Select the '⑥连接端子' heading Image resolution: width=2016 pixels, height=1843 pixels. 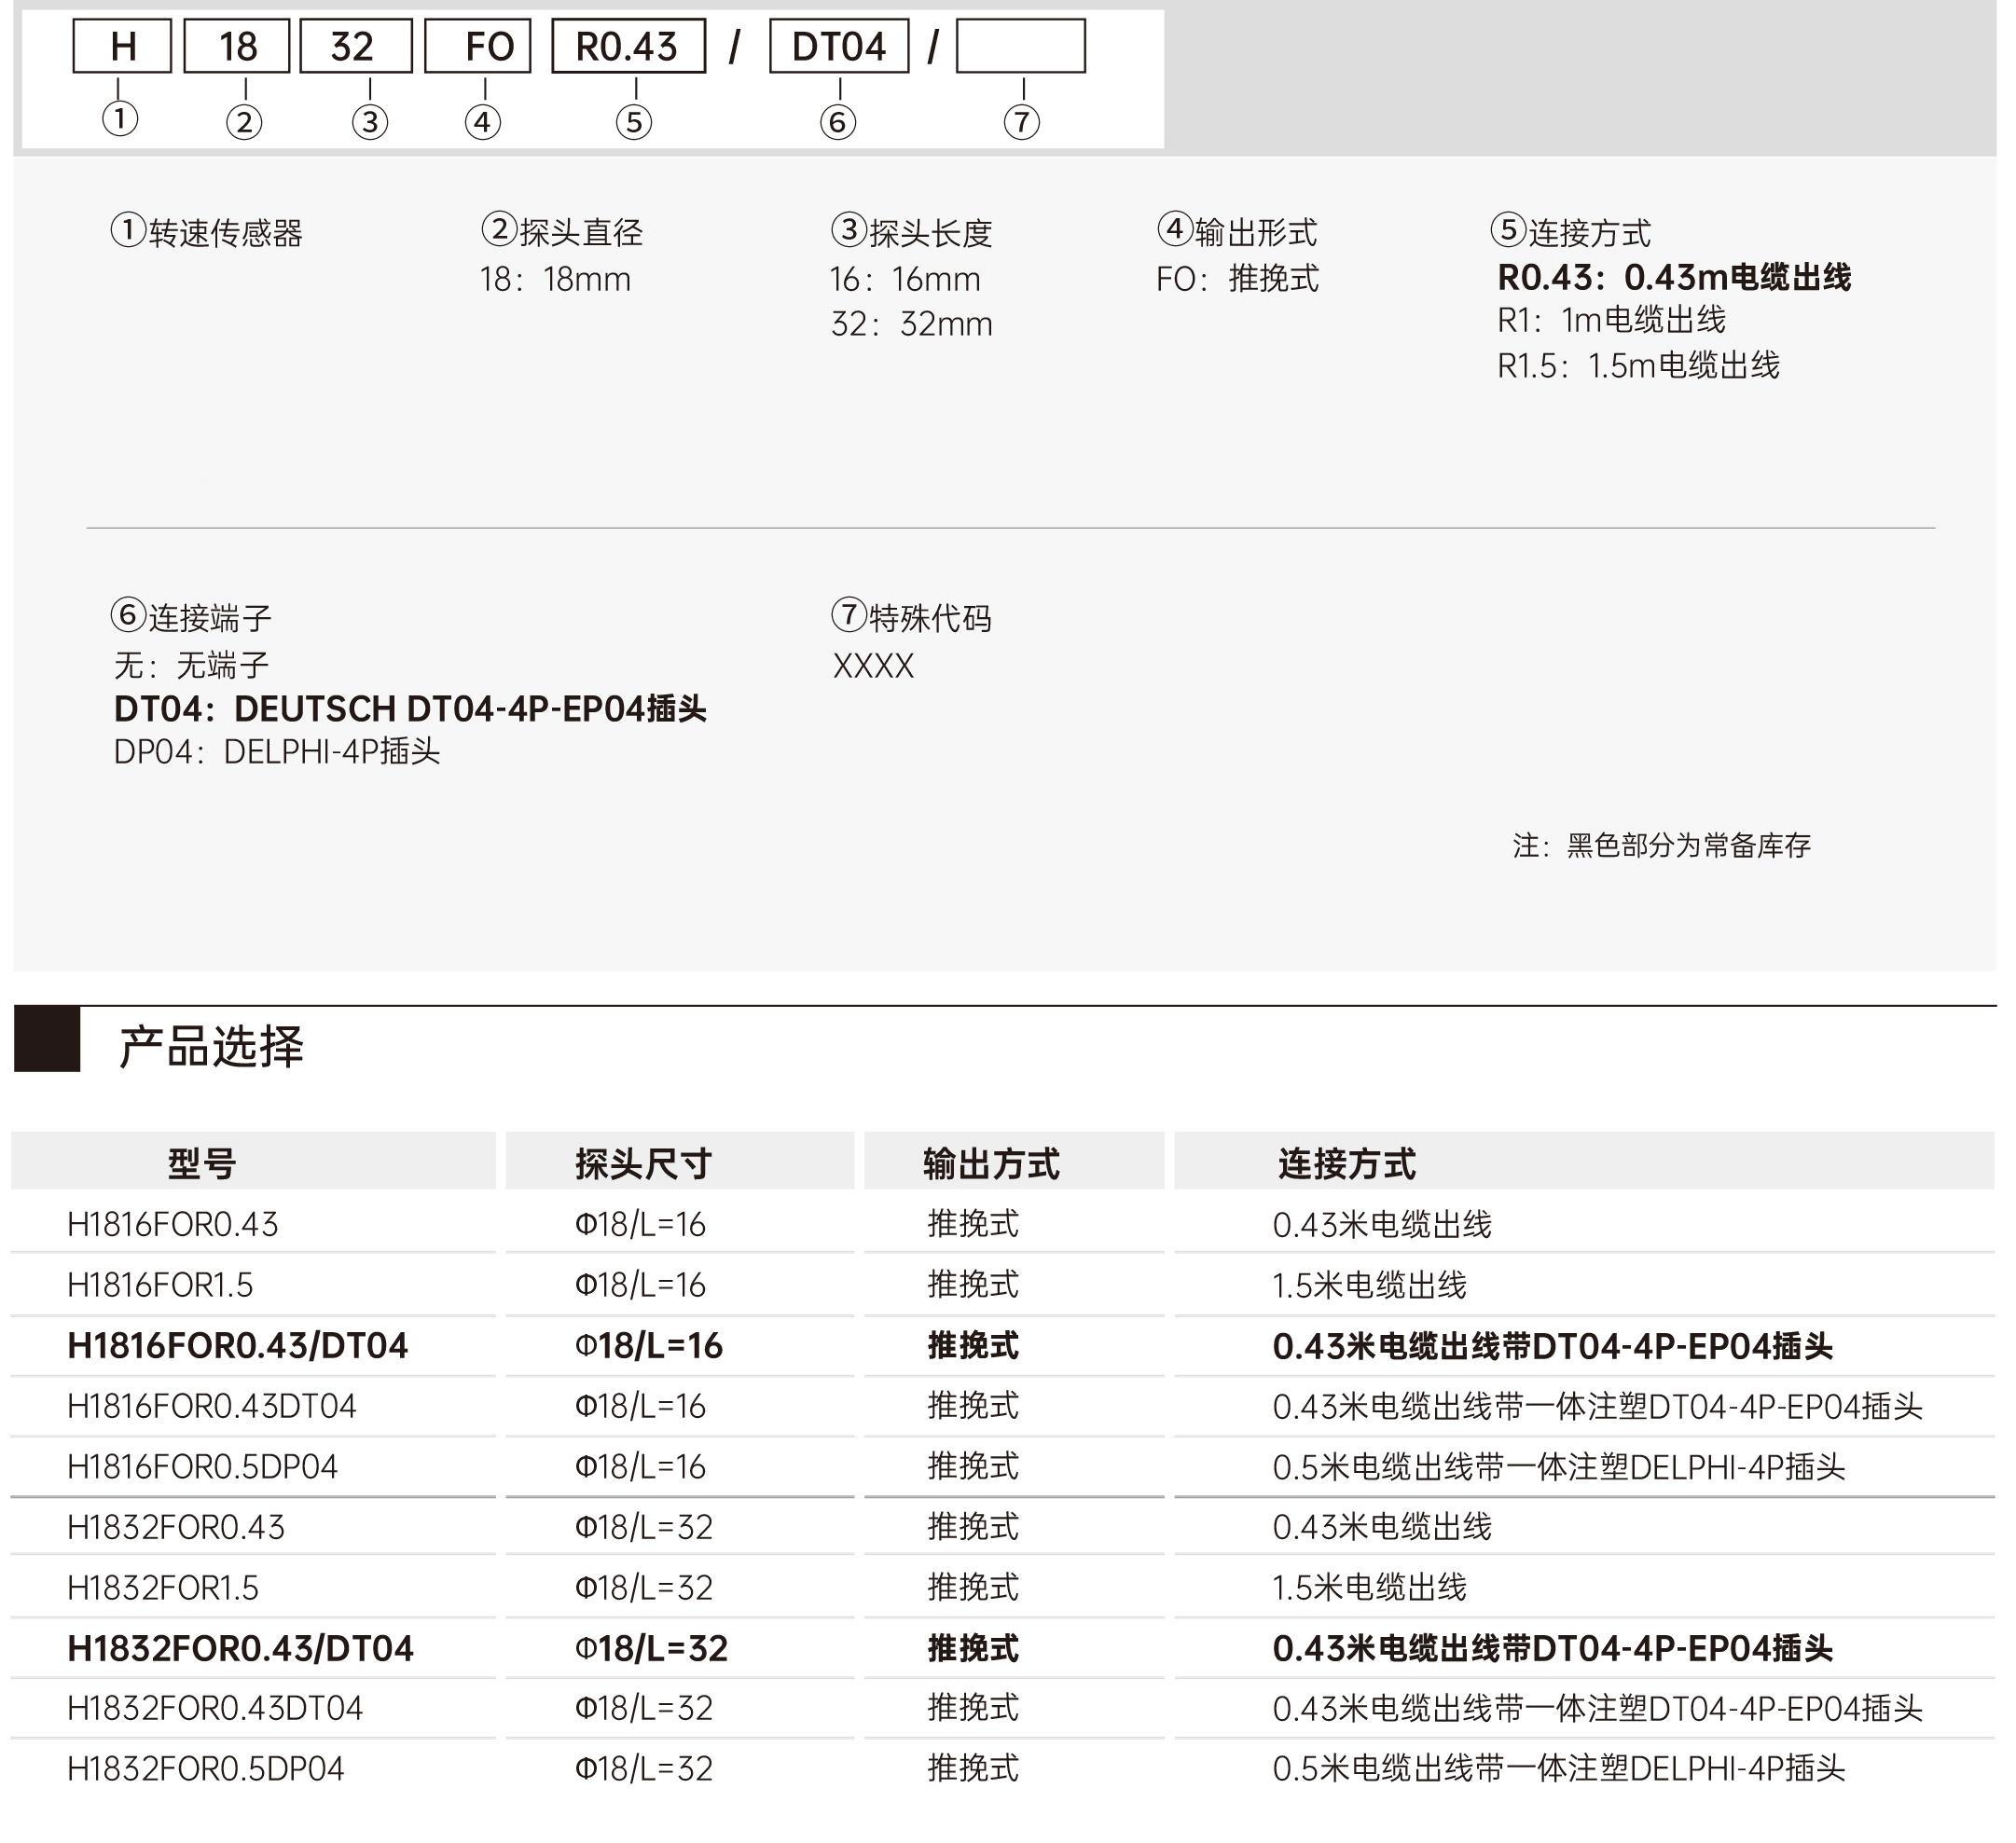point(191,617)
